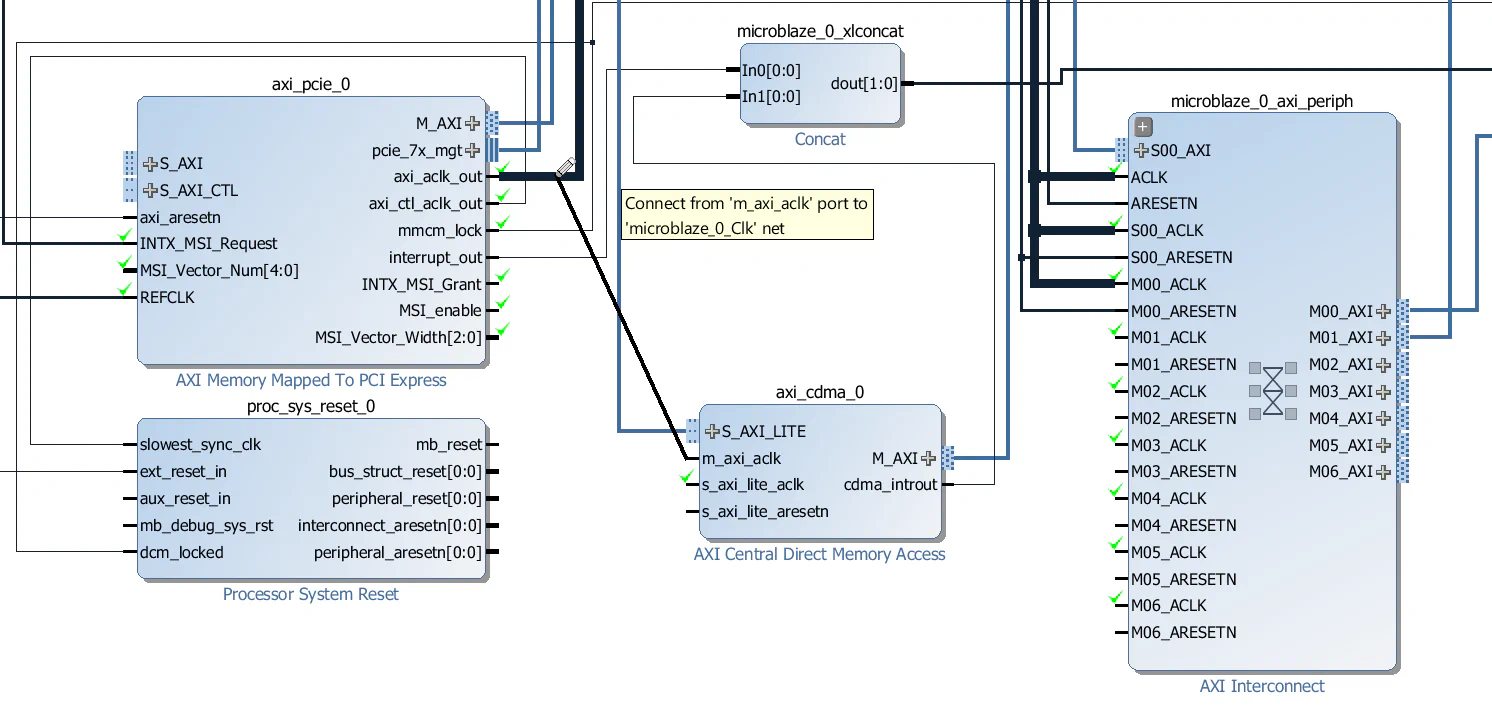Viewport: 1492px width, 714px height.
Task: Expand the M_AXI output pin of axi_cdma_0
Action: click(929, 458)
